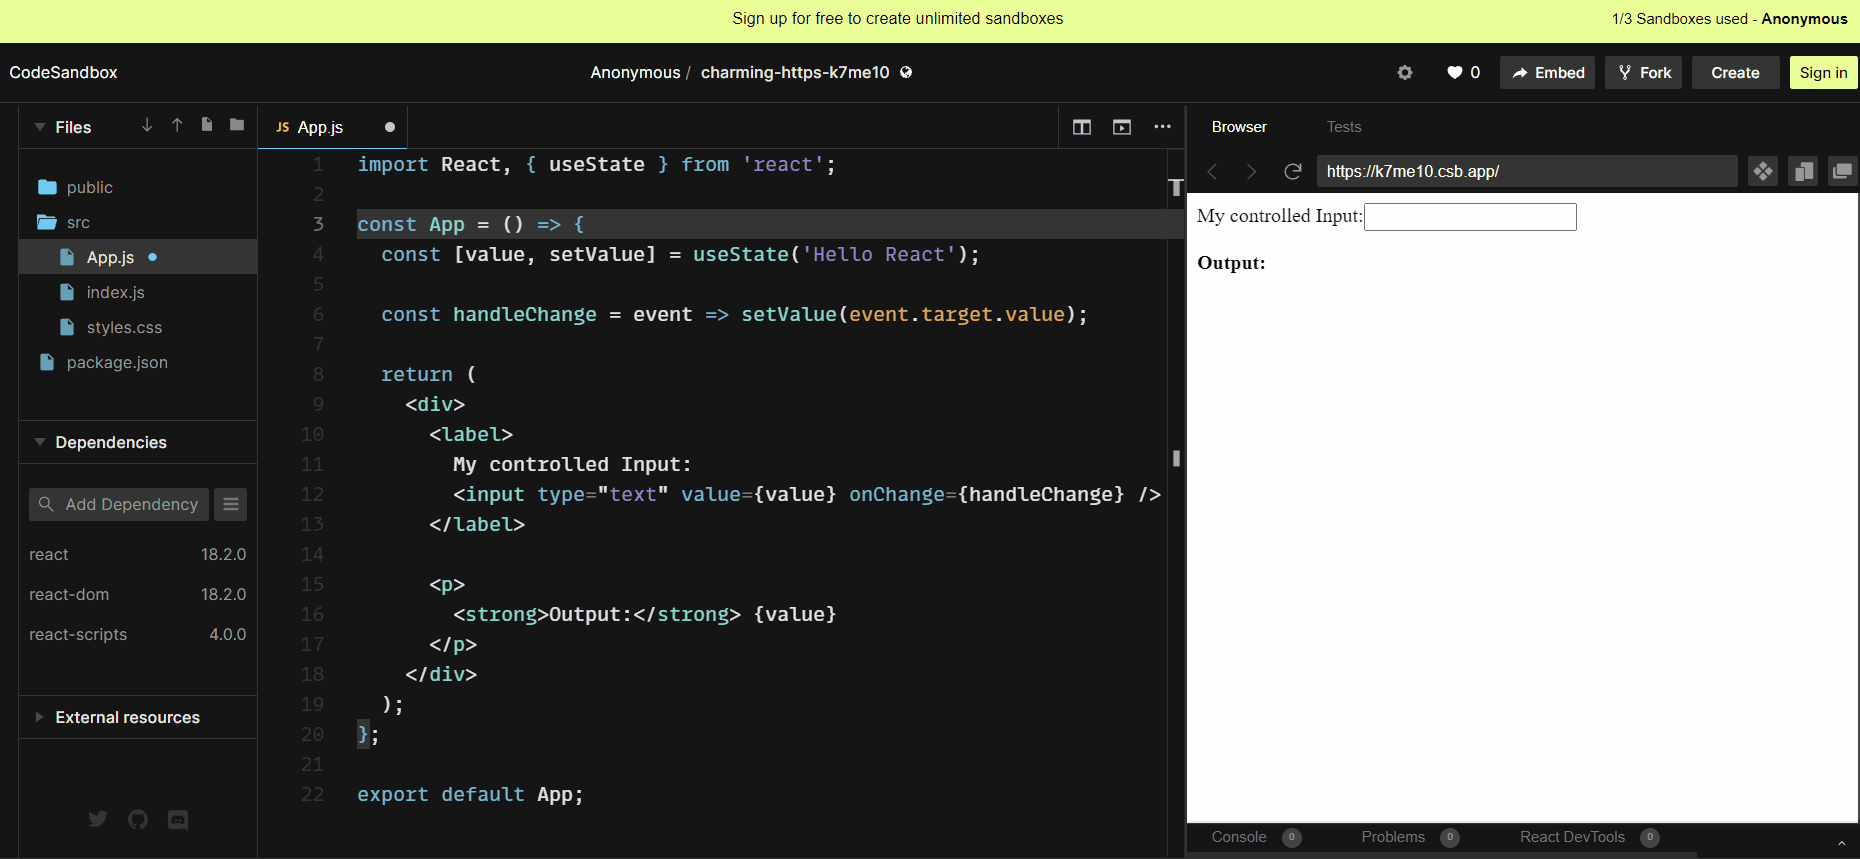This screenshot has height=859, width=1860.
Task: Focus the My controlled Input text box
Action: (1470, 217)
